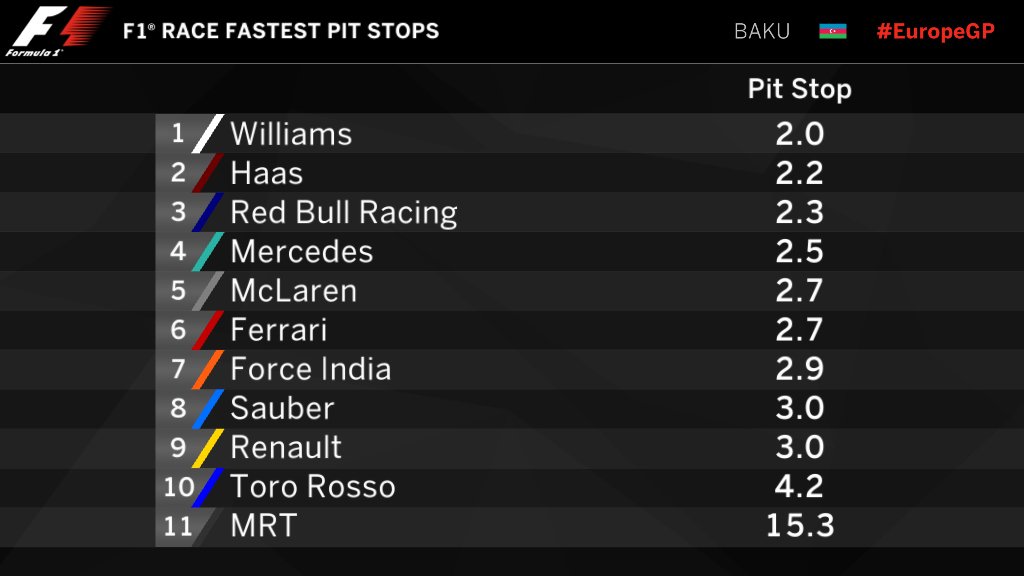Click Renault yellow team color stripe
The height and width of the screenshot is (576, 1024).
(208, 448)
